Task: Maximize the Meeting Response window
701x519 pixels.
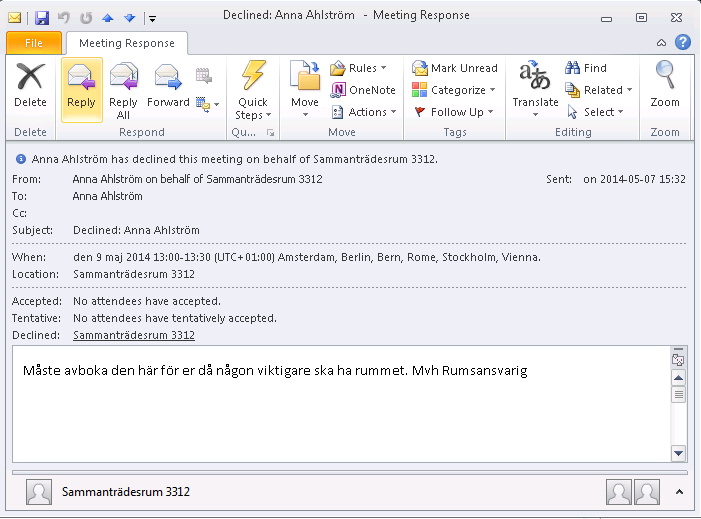Action: [642, 18]
